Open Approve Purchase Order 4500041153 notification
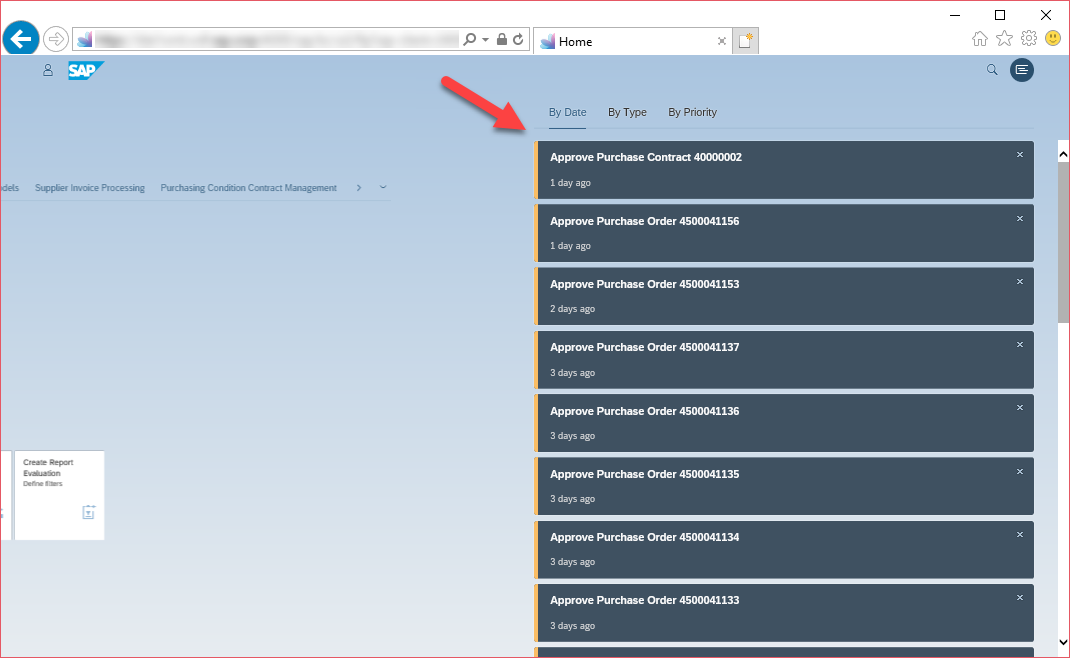 click(x=784, y=296)
